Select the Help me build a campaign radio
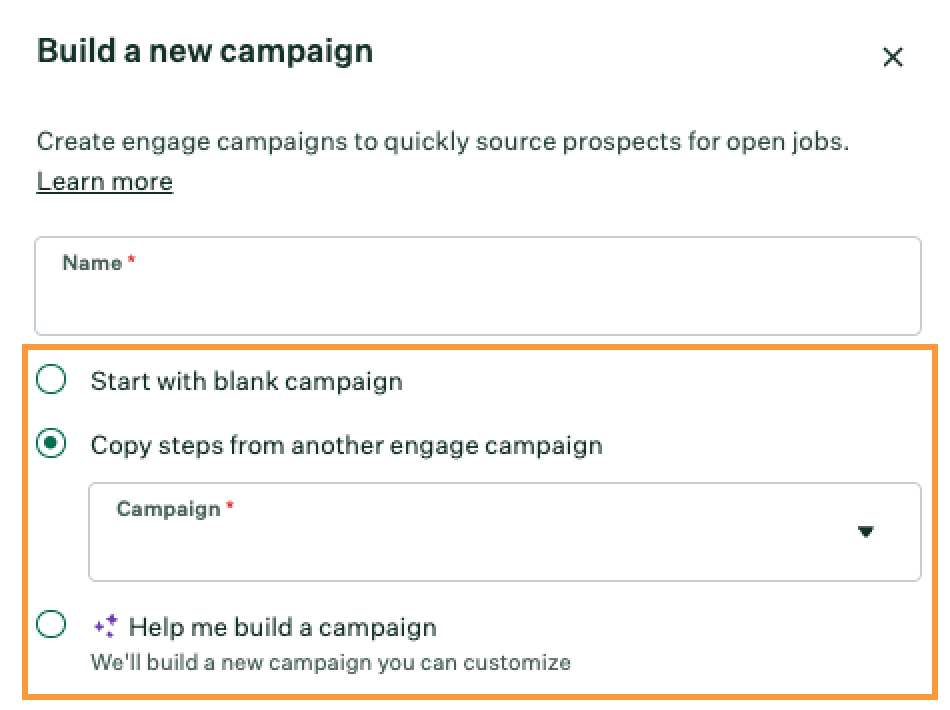 click(x=51, y=625)
